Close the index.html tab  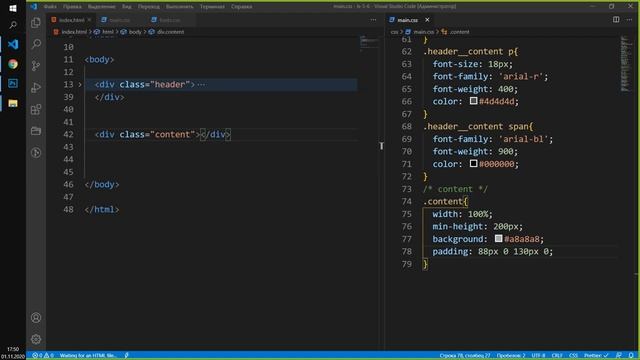click(89, 20)
